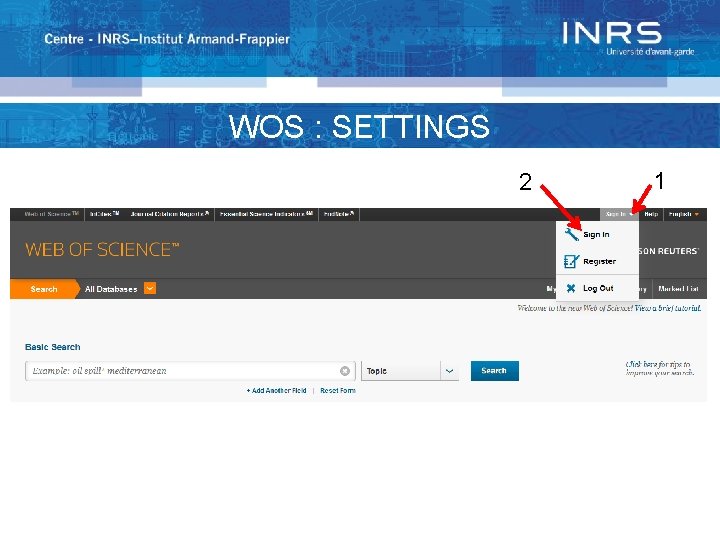Viewport: 720px width, 540px height.
Task: Open Journal Citation Reports top bar tab
Action: point(169,214)
